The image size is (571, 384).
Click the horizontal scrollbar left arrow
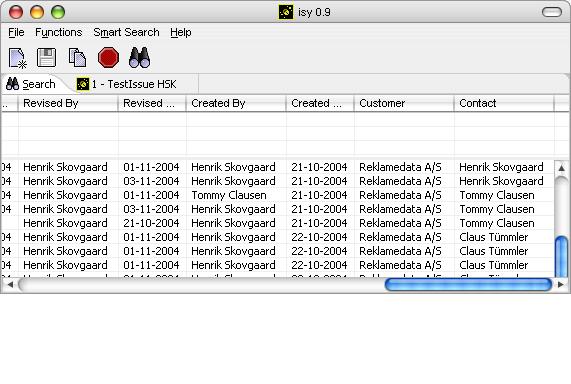[x=10, y=284]
